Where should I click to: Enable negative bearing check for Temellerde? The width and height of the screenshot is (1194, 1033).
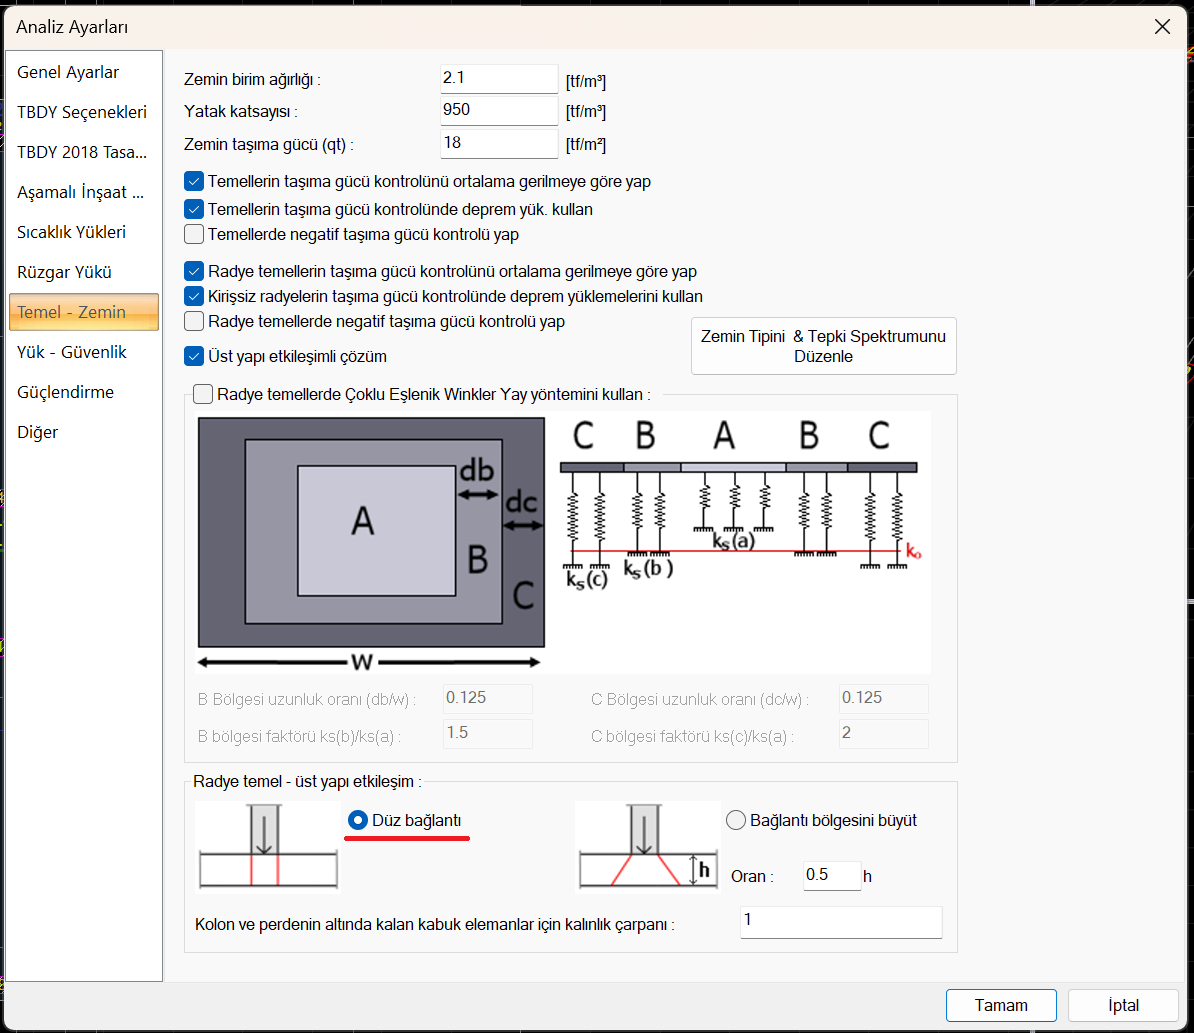click(194, 235)
